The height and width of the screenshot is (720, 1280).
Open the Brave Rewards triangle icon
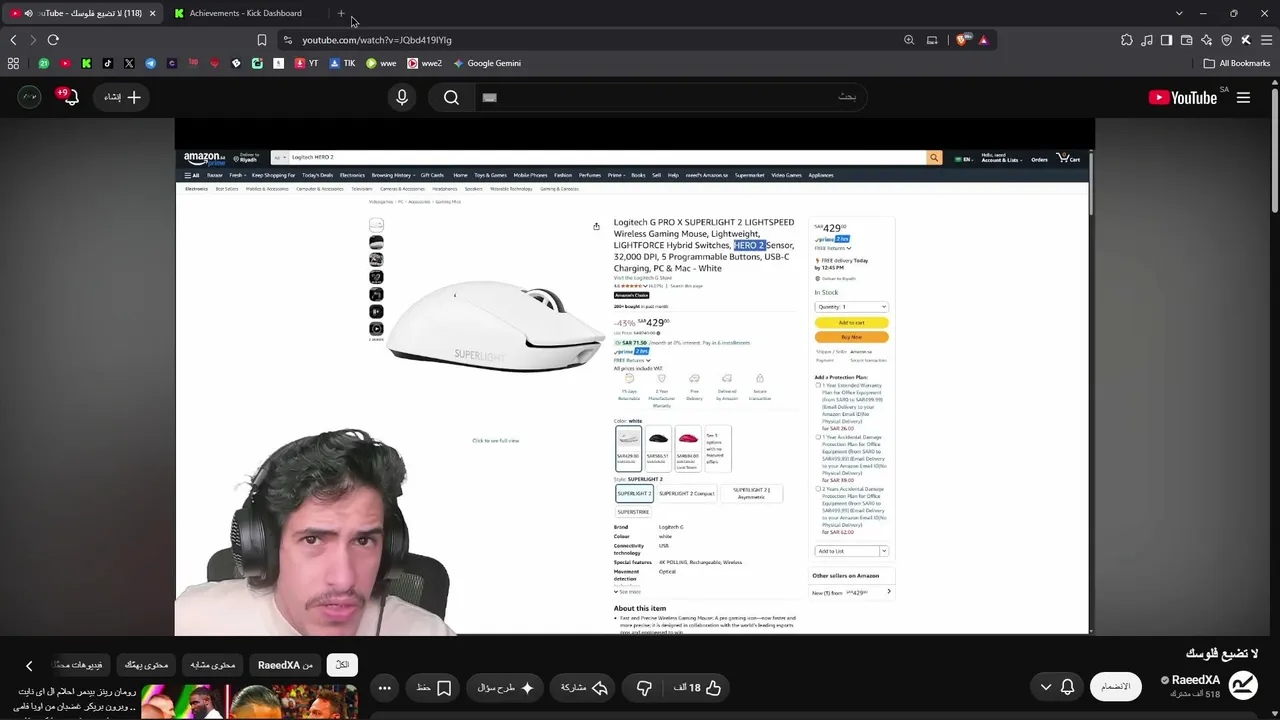coord(984,40)
